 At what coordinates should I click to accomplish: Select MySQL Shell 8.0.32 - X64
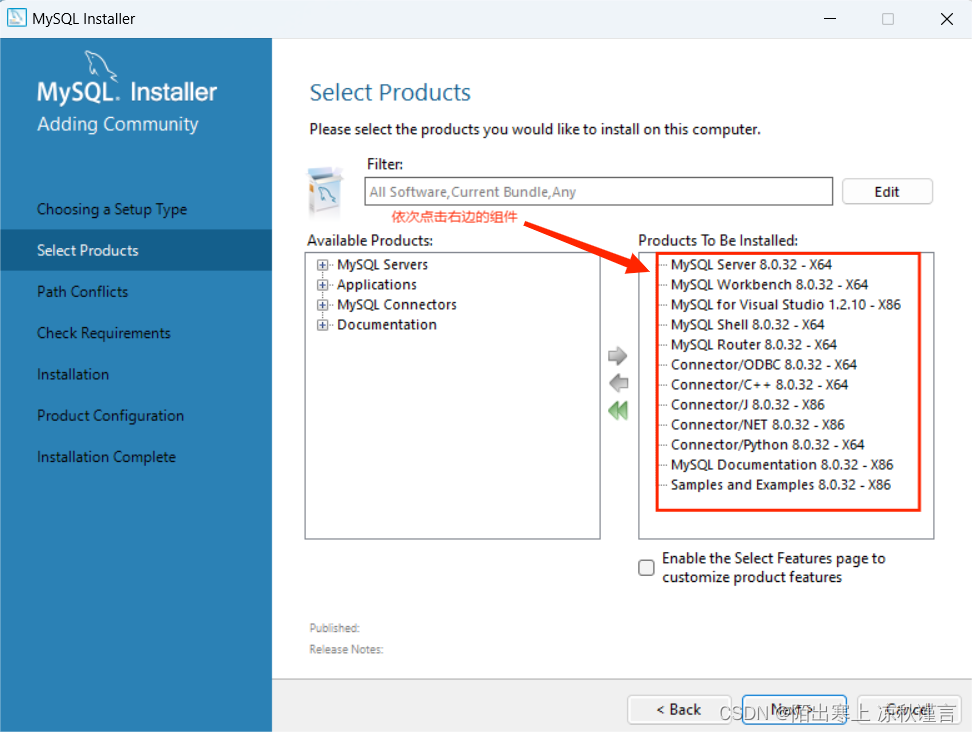pyautogui.click(x=748, y=324)
